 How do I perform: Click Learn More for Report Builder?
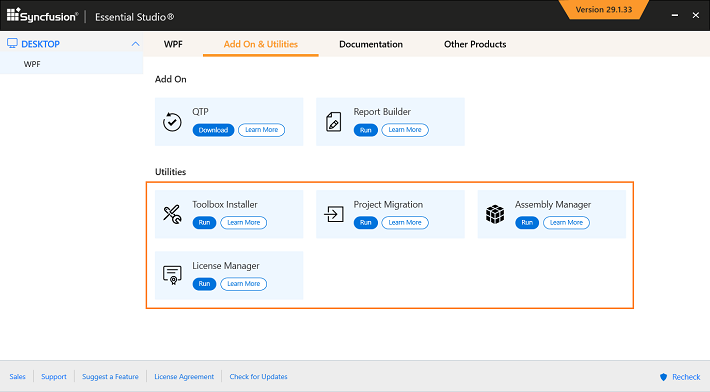tap(405, 130)
